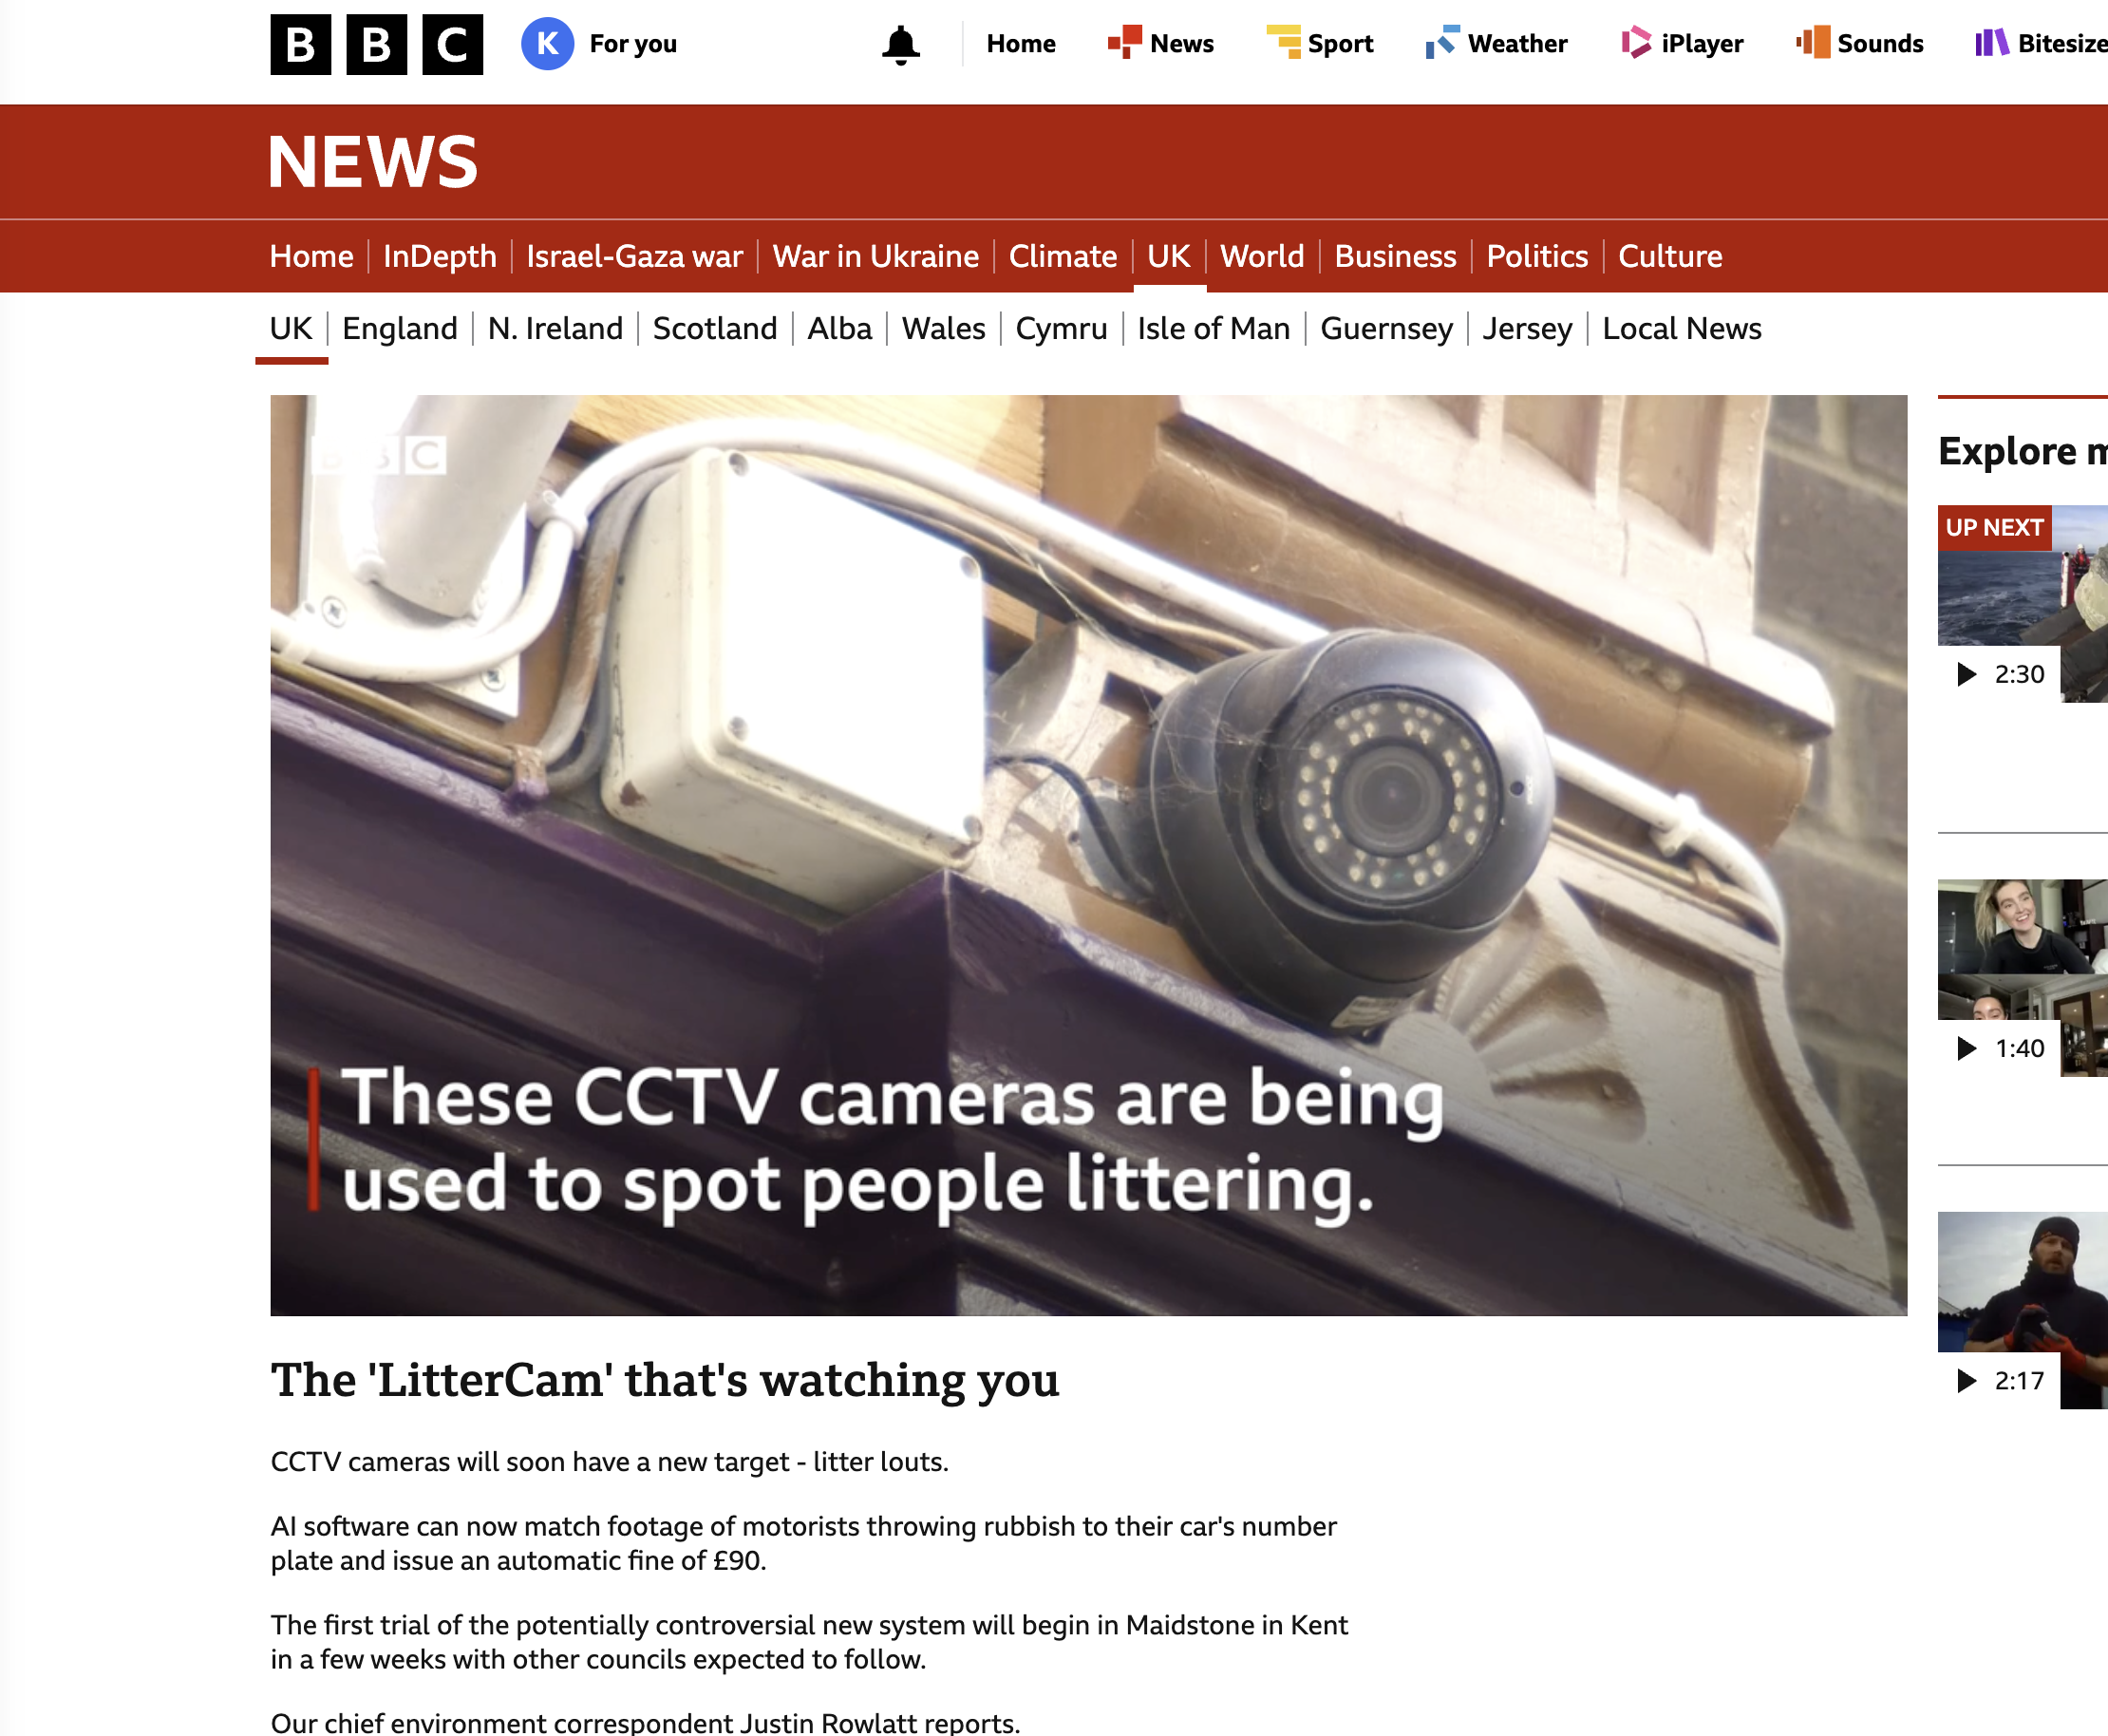Go to Sport via yellow icon
2108x1736 pixels.
(x=1283, y=42)
